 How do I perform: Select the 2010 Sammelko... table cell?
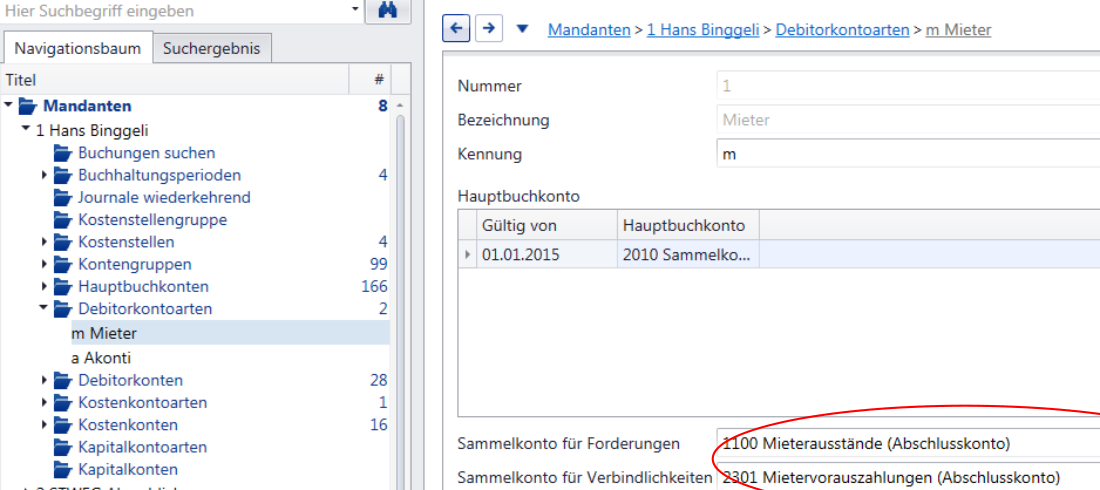pyautogui.click(x=688, y=254)
